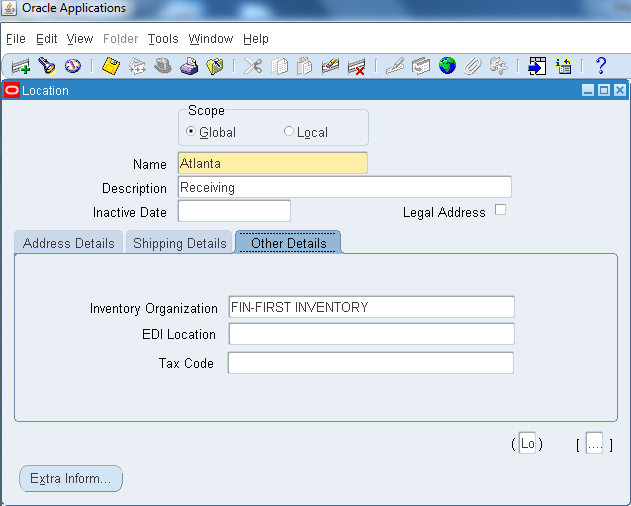Screen dimensions: 631x506
Task: Open Edit Field pencil icon
Action: point(395,66)
